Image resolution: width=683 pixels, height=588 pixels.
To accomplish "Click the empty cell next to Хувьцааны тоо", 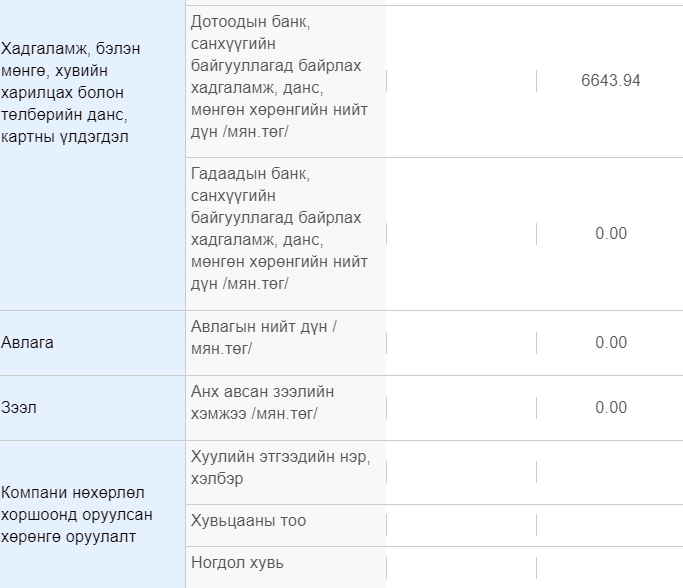I will [461, 525].
